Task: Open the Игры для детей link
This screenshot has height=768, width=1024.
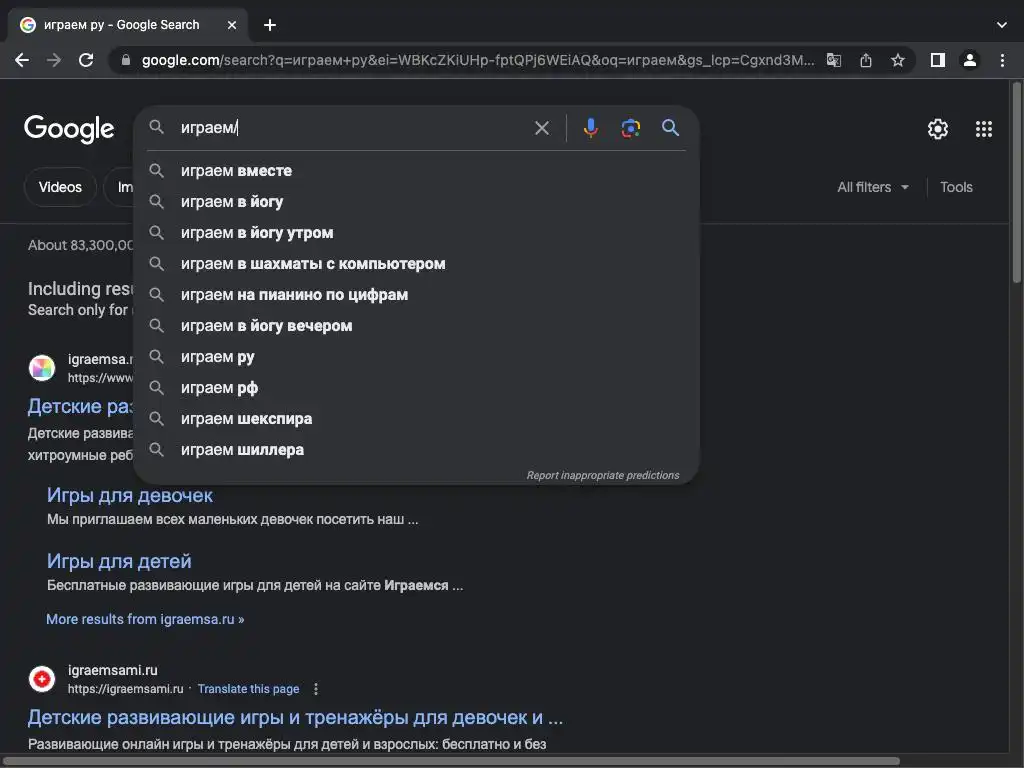Action: tap(119, 562)
